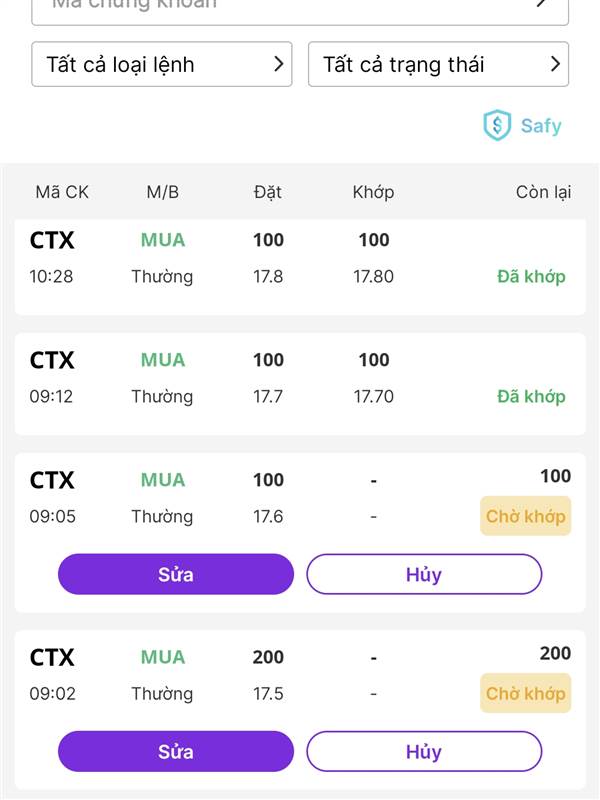Select 'Chờ khớp' badge on 17.6 order
Image resolution: width=600 pixels, height=800 pixels.
[x=526, y=516]
